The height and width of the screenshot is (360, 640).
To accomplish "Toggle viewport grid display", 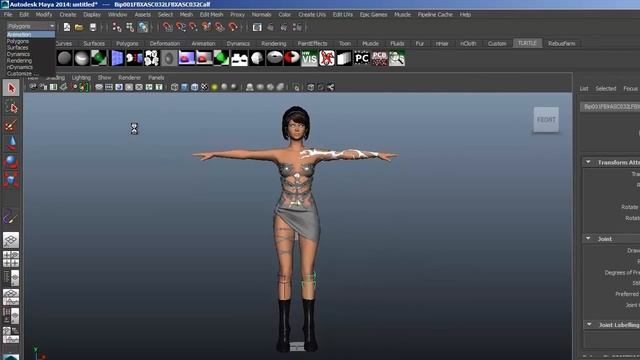I will pos(99,87).
